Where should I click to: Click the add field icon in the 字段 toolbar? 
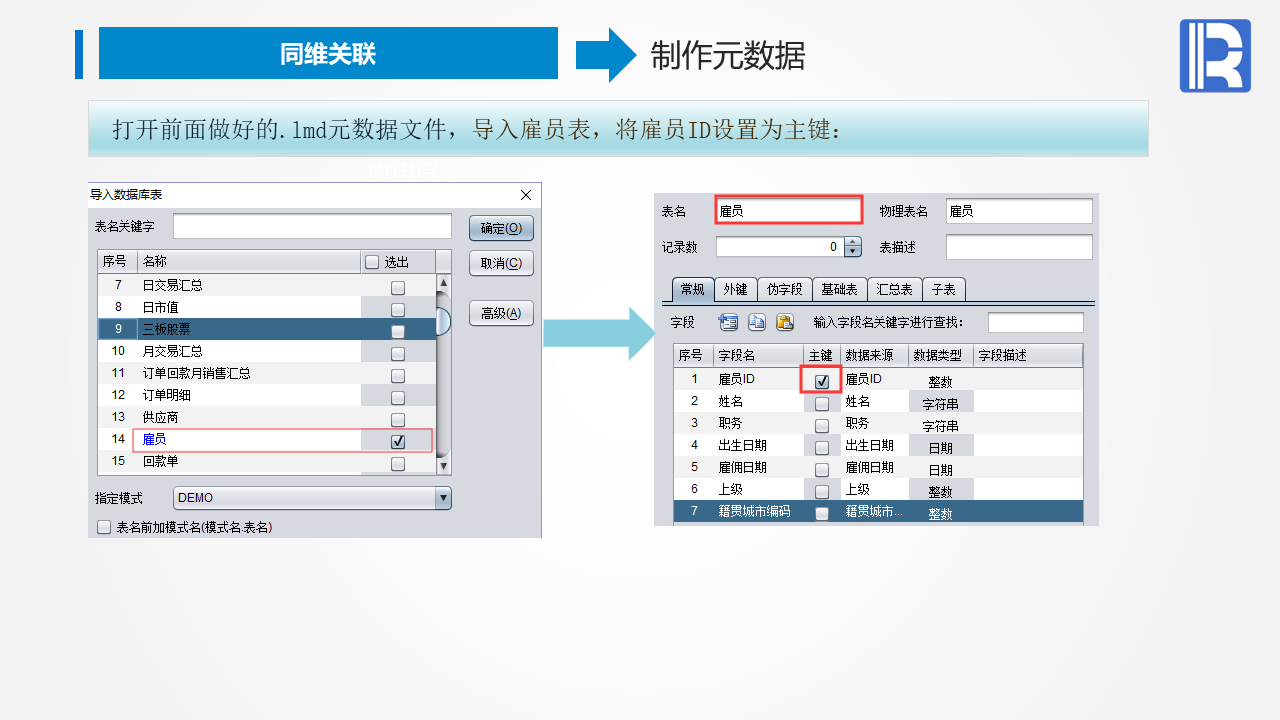point(728,322)
